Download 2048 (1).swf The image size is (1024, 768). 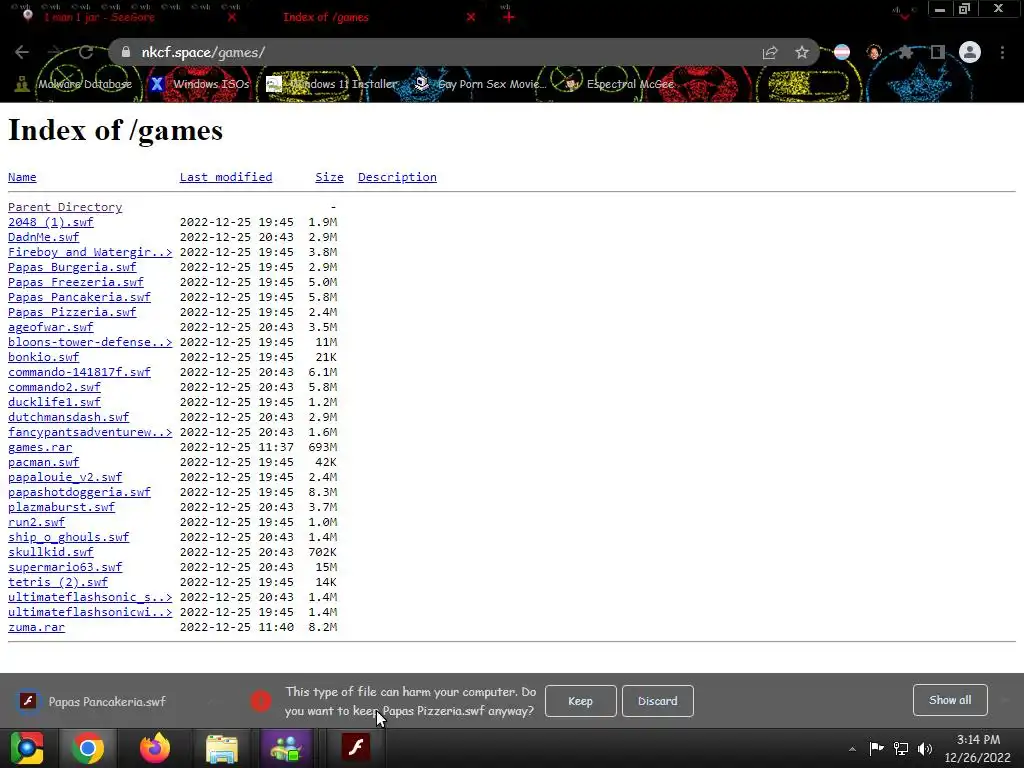coord(50,222)
